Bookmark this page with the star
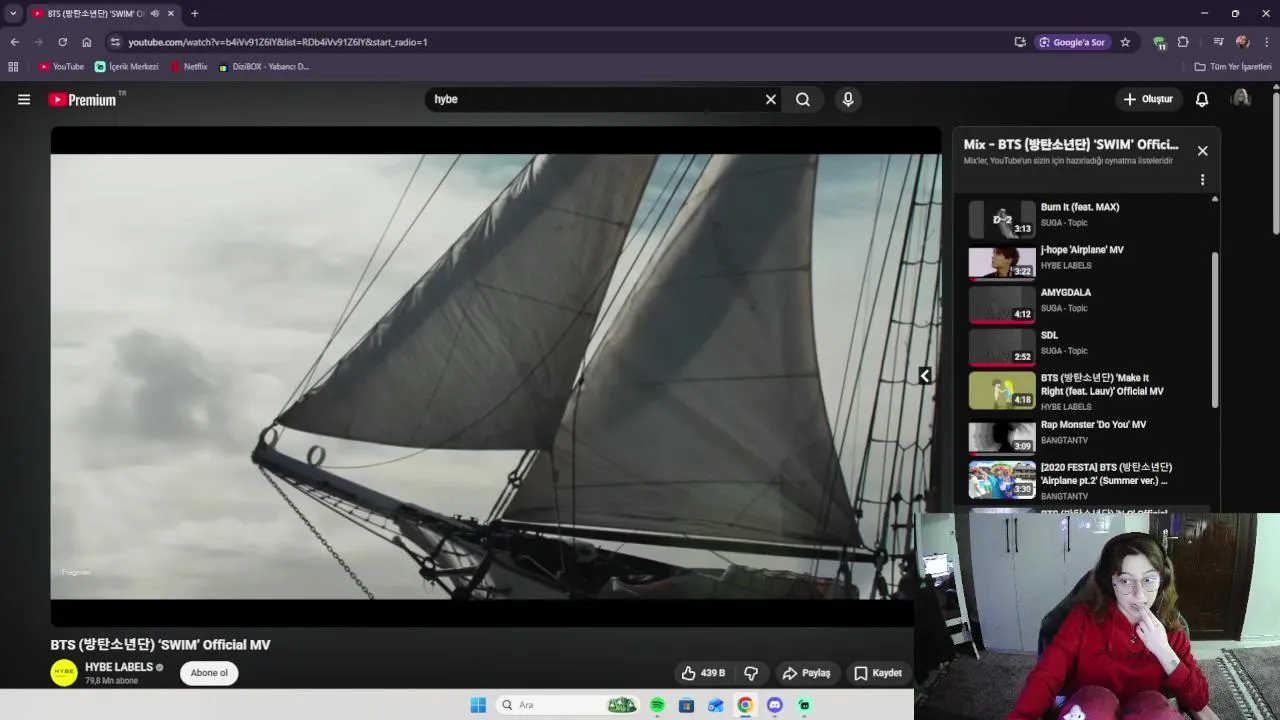The image size is (1280, 720). pos(1125,42)
